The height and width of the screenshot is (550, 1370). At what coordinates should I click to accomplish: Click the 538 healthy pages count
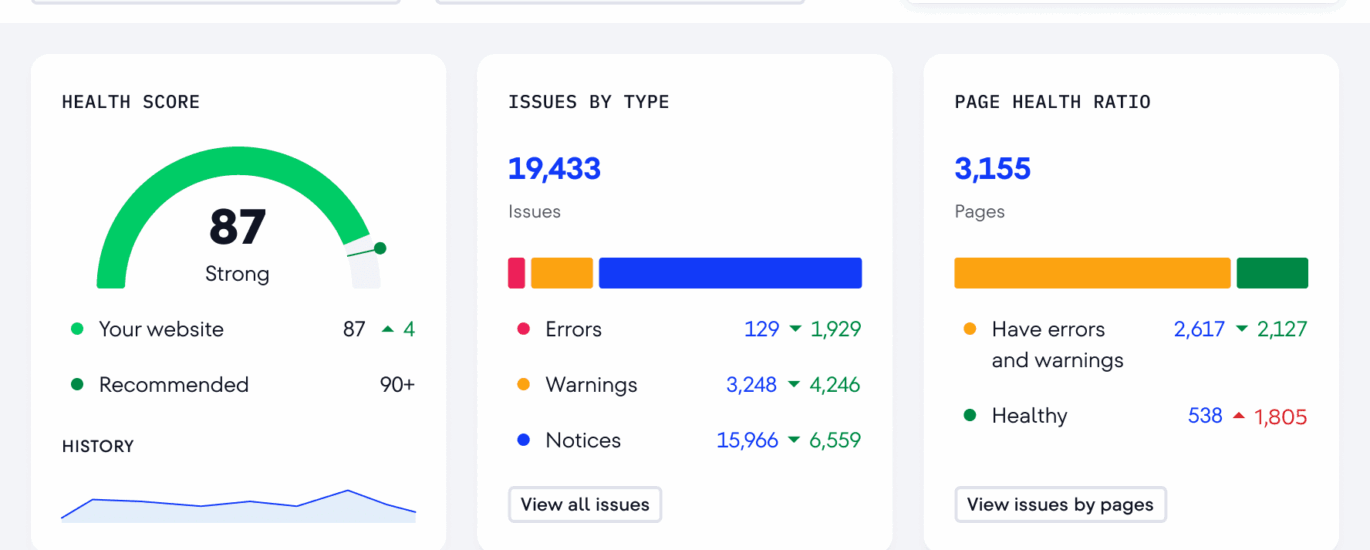click(x=1205, y=416)
